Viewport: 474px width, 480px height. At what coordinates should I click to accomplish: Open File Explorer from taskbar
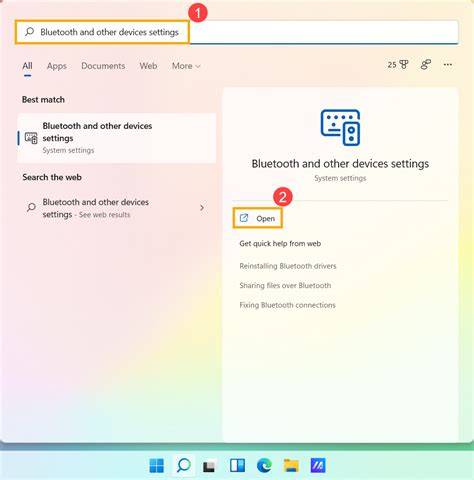291,465
